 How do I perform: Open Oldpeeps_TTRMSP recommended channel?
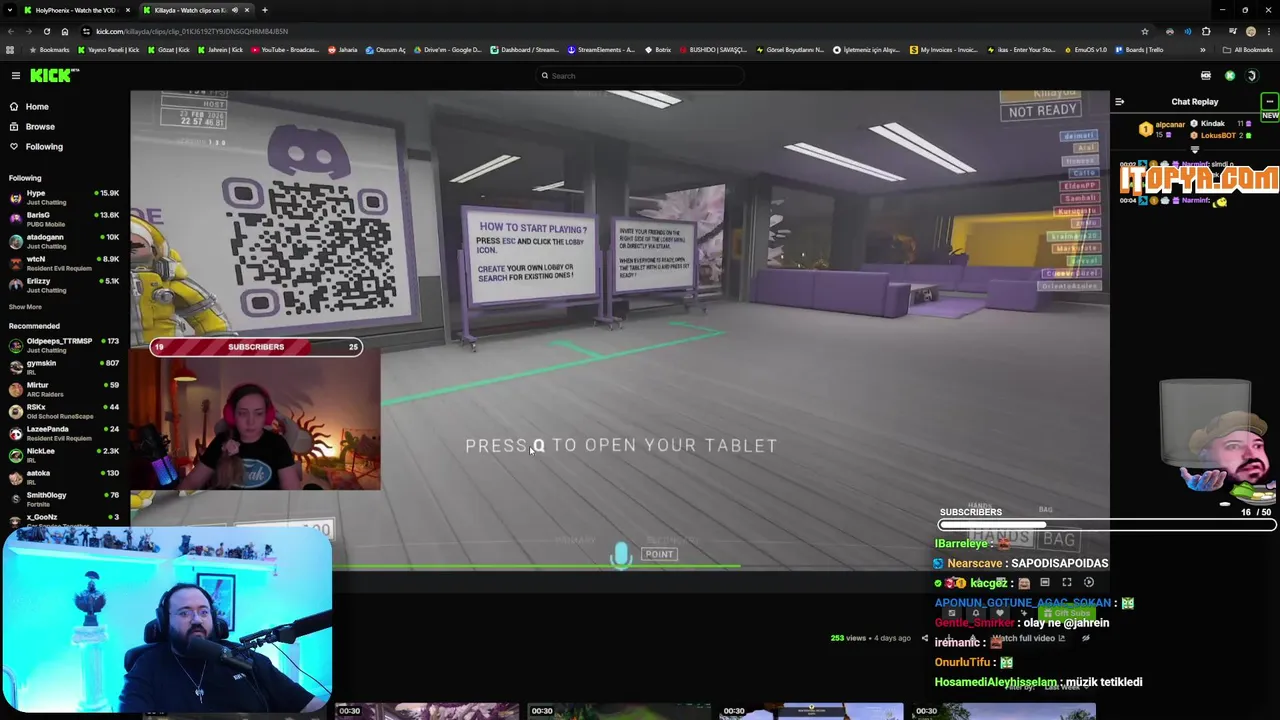click(63, 345)
